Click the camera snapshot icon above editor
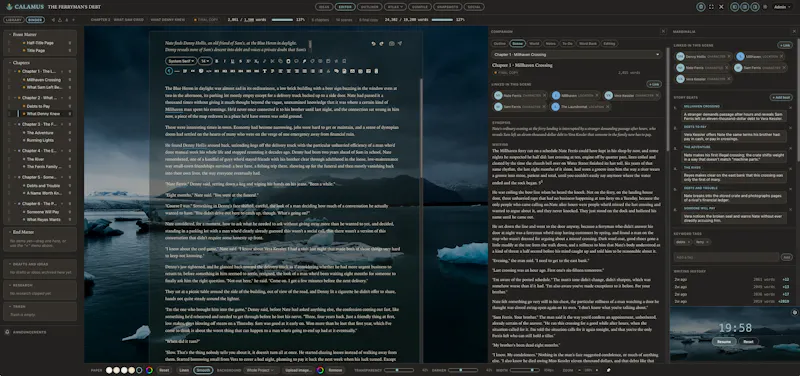 pos(391,44)
